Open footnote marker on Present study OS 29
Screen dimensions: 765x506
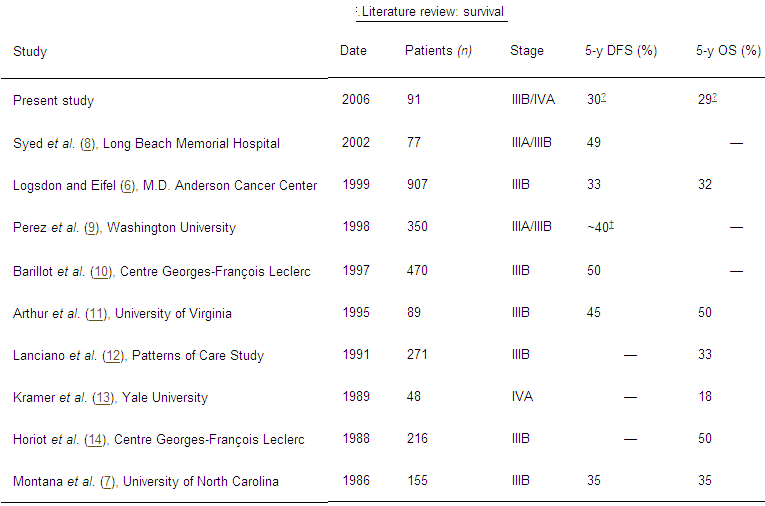(x=716, y=98)
